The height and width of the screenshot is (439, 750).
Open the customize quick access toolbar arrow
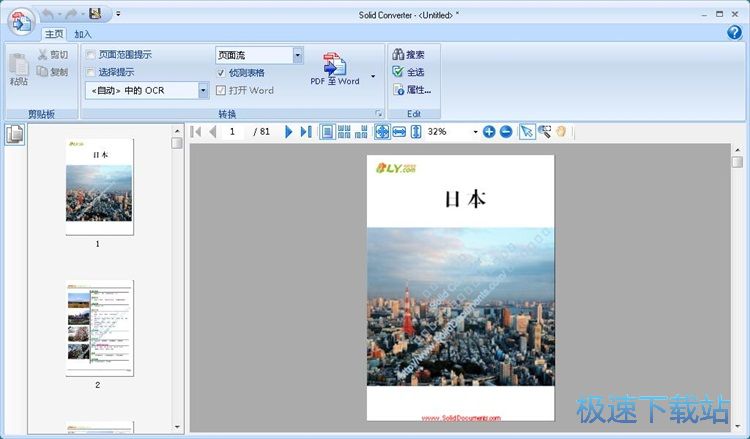coord(118,14)
